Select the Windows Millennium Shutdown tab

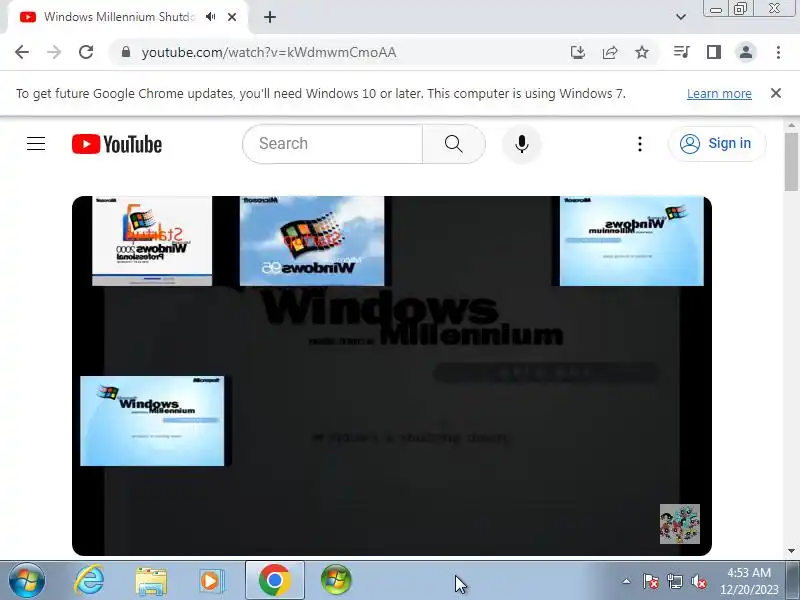pos(119,17)
